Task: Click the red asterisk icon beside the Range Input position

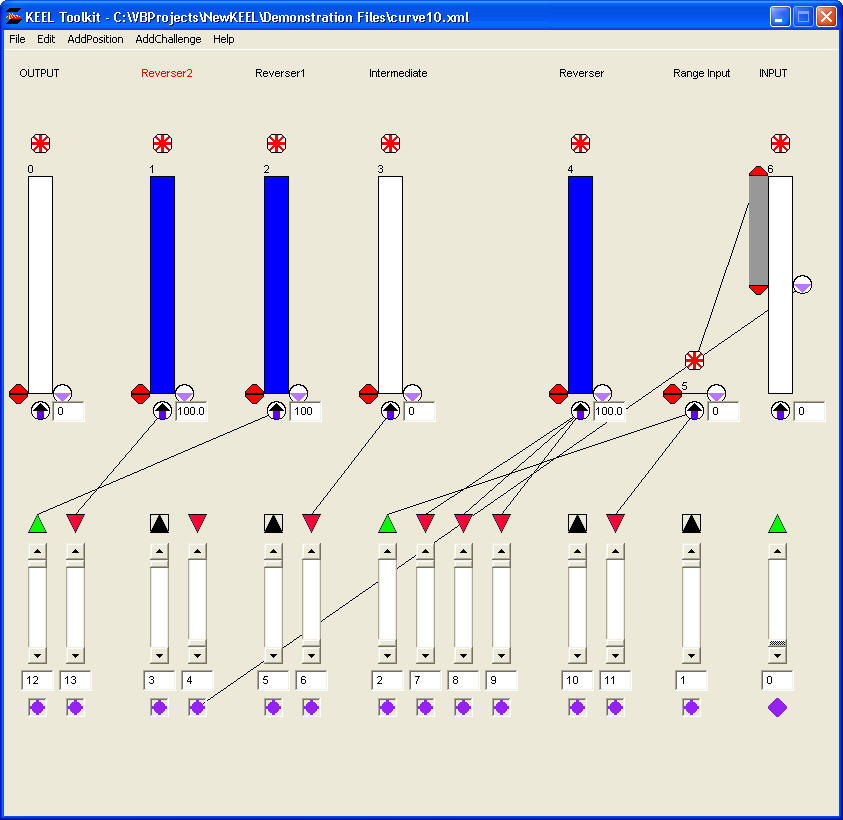Action: click(x=694, y=360)
